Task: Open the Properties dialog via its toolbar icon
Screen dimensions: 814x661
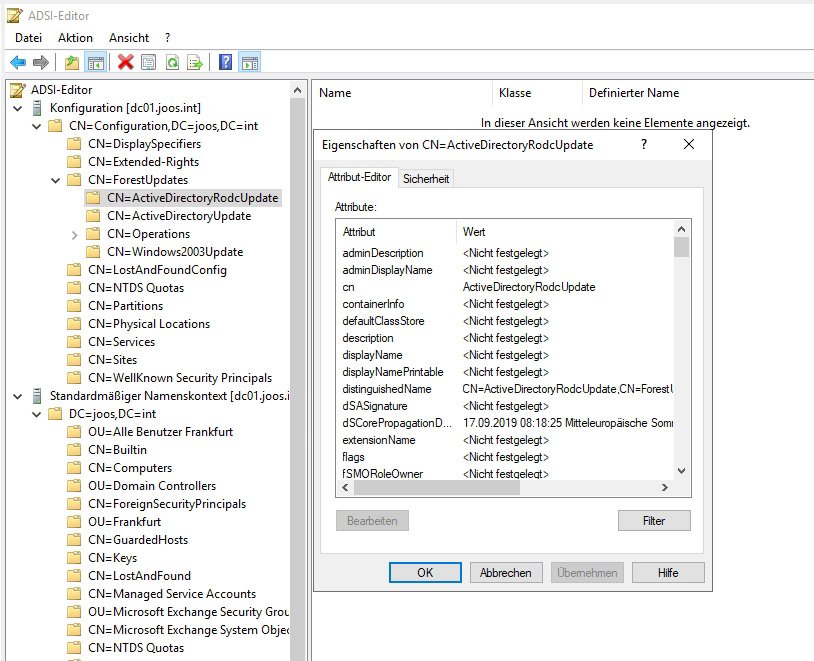Action: (147, 62)
